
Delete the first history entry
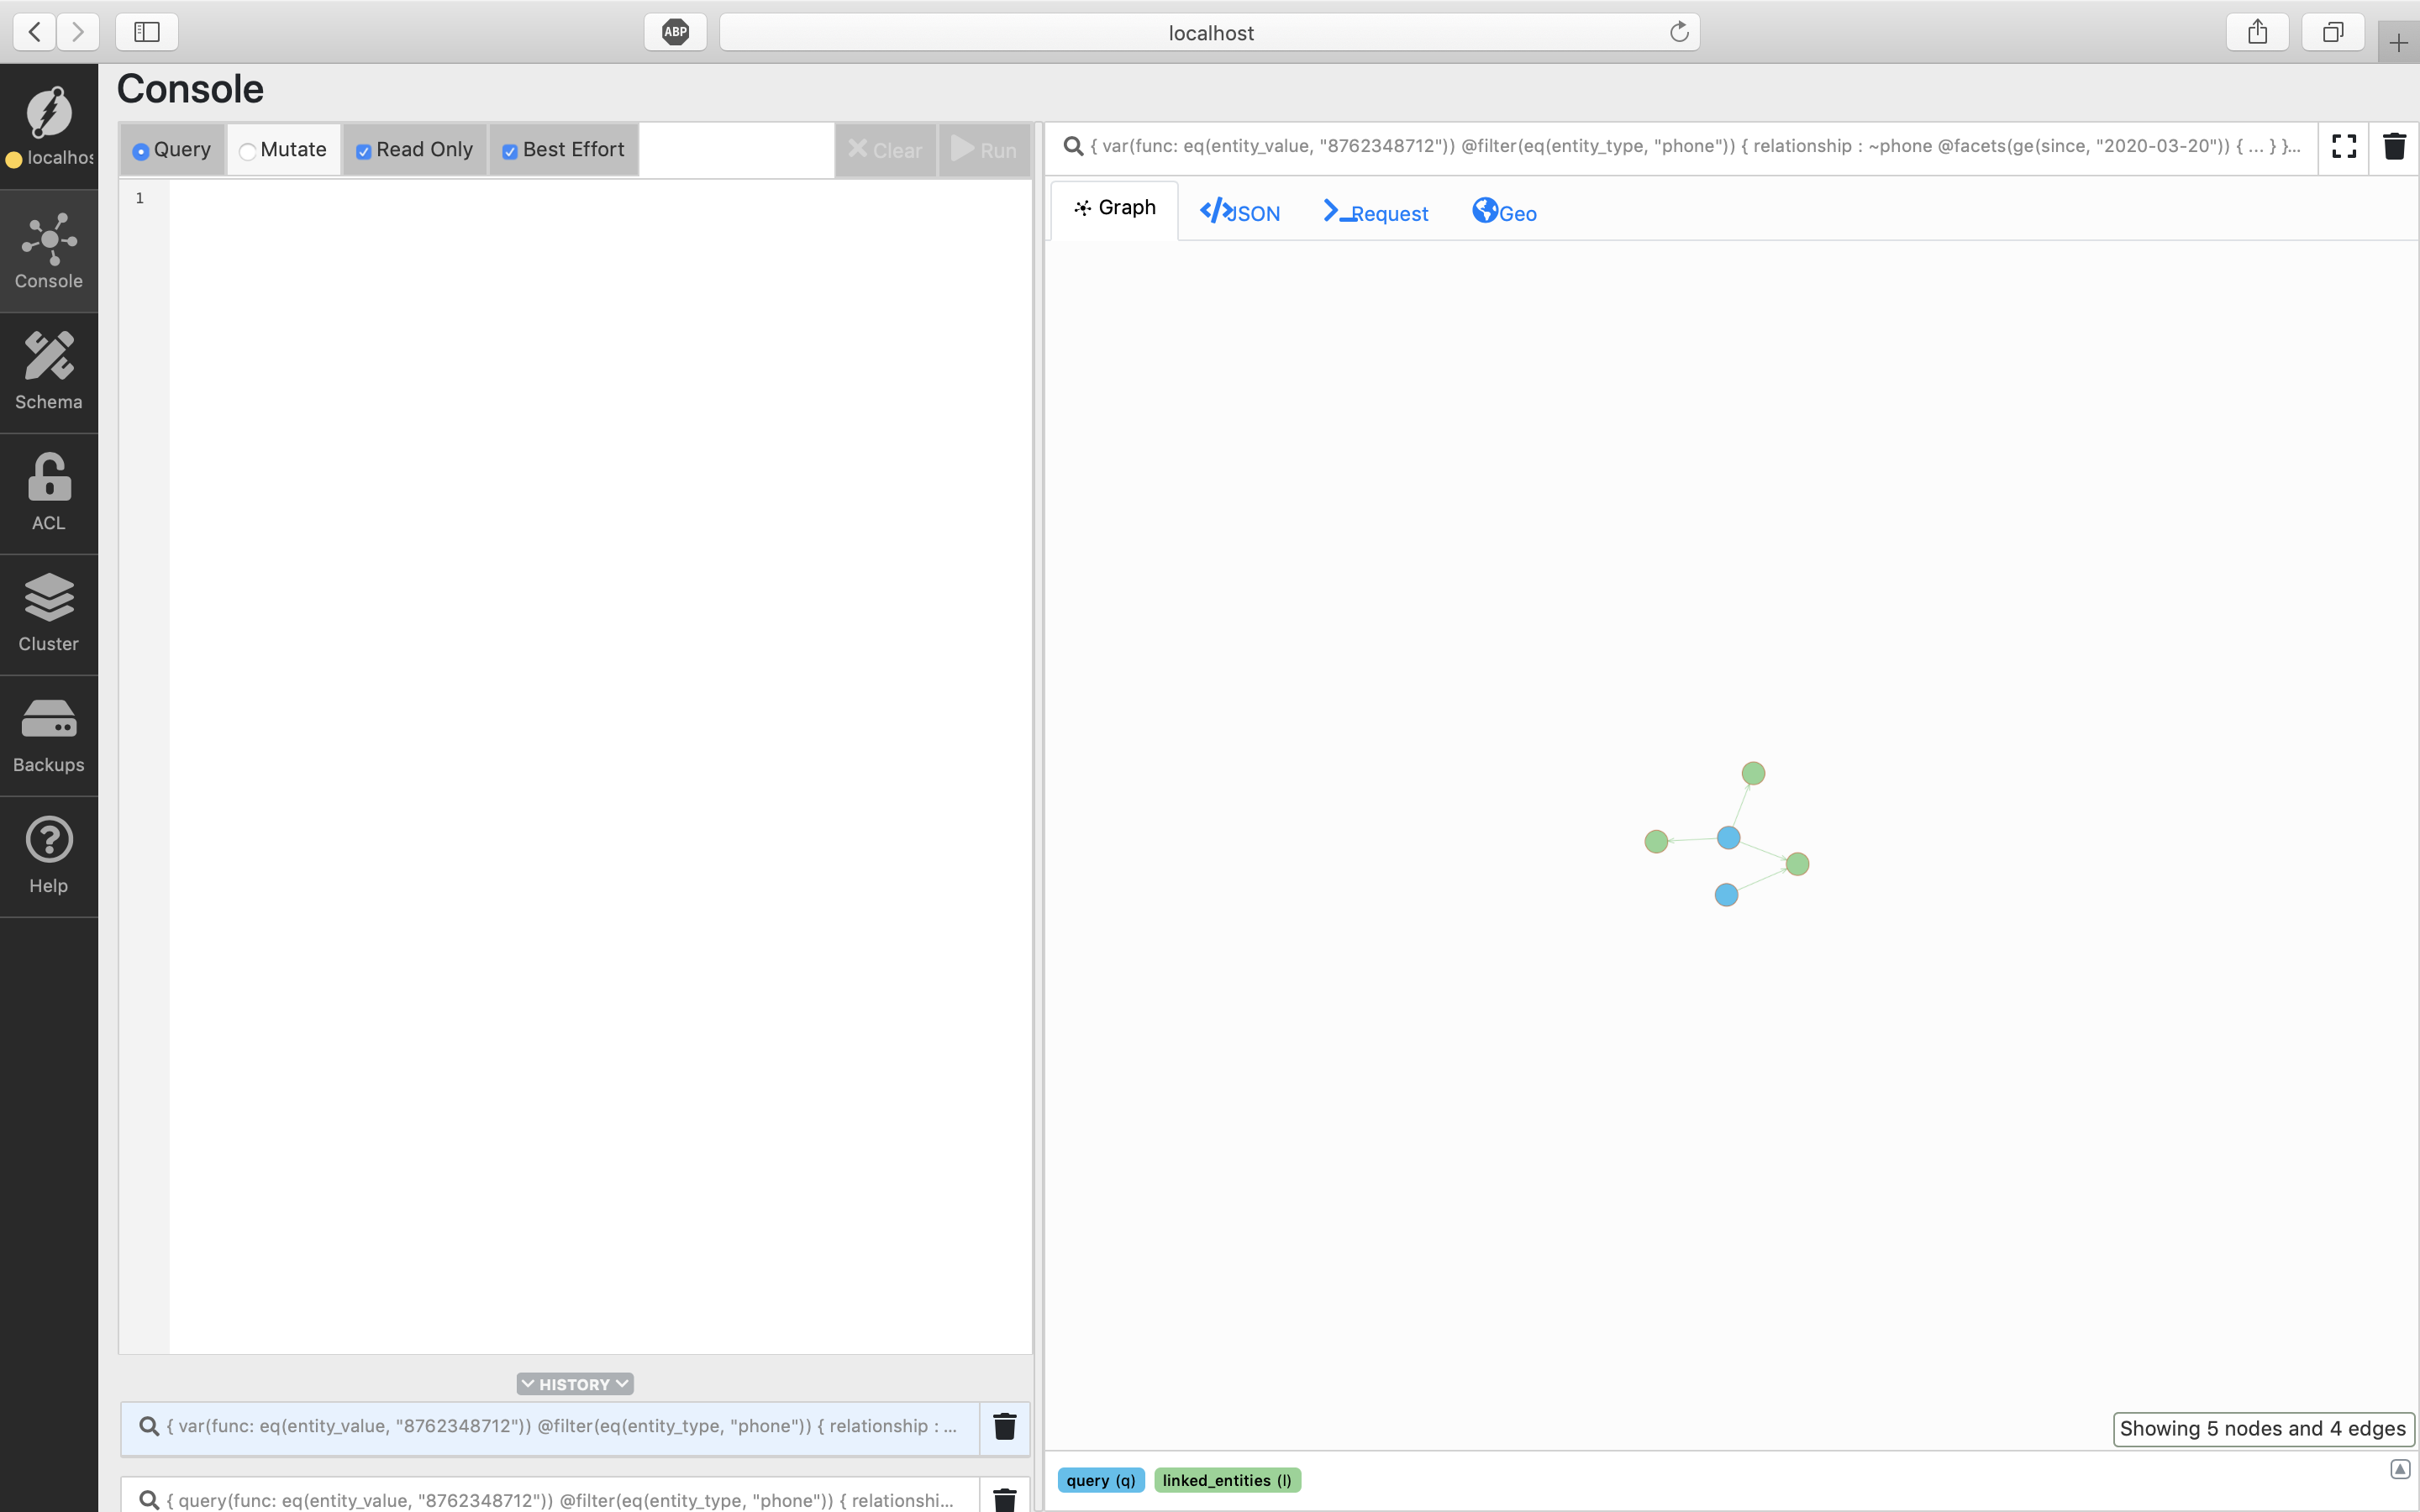pos(1004,1427)
